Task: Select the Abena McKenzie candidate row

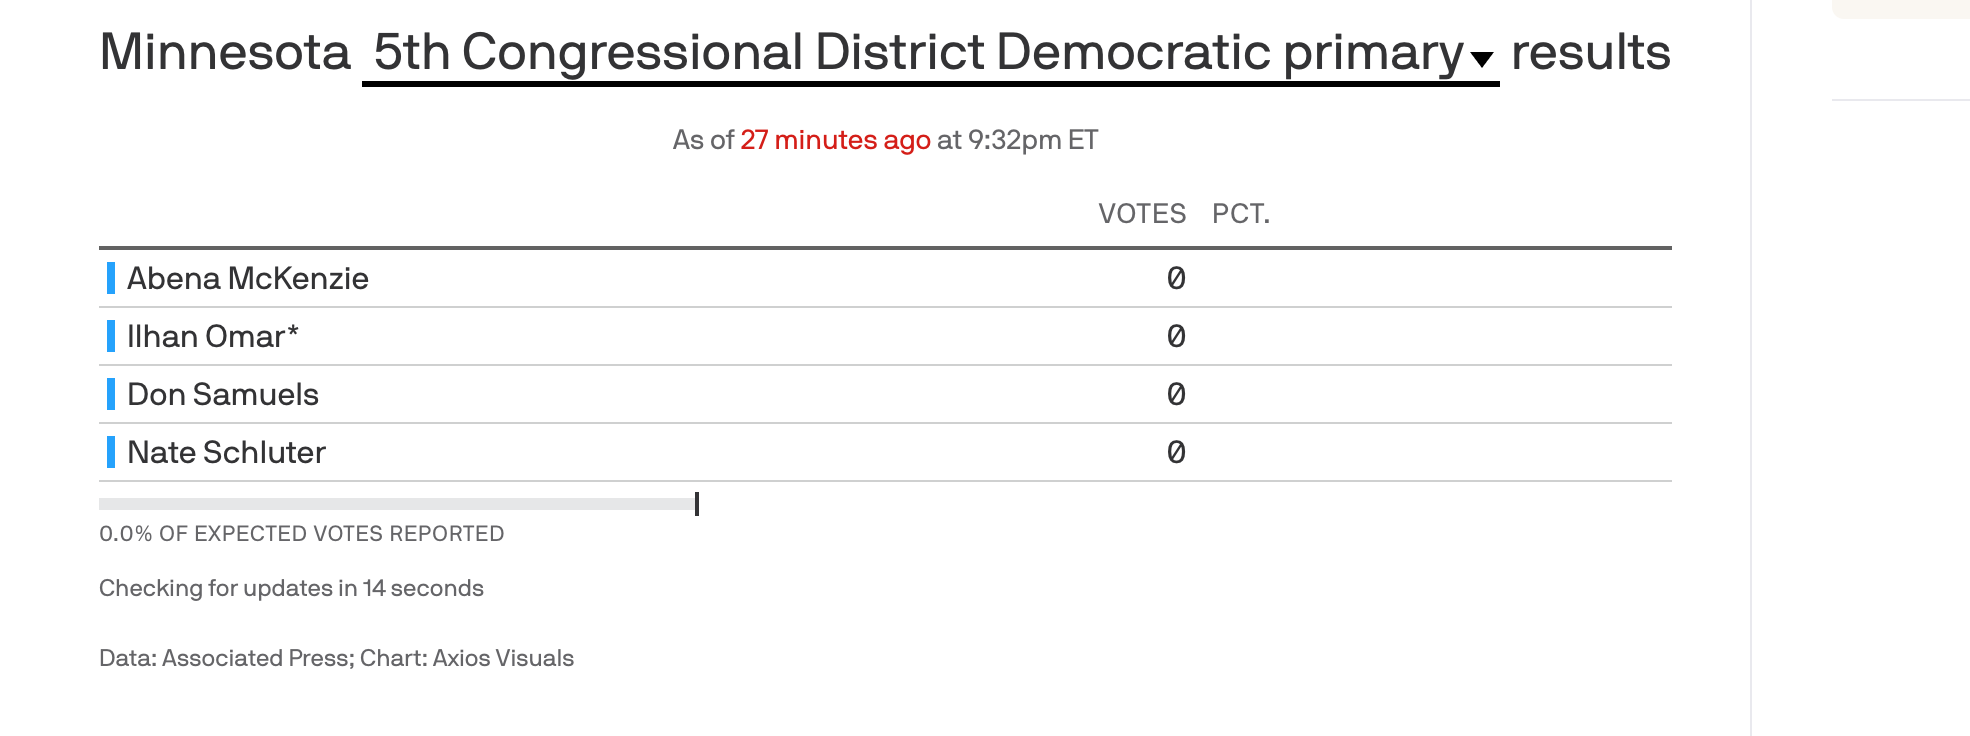Action: point(885,278)
